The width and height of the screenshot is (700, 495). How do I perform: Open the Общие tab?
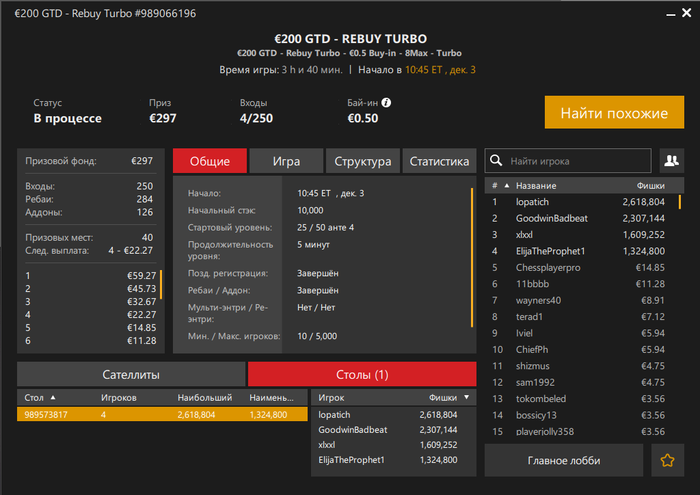[210, 161]
